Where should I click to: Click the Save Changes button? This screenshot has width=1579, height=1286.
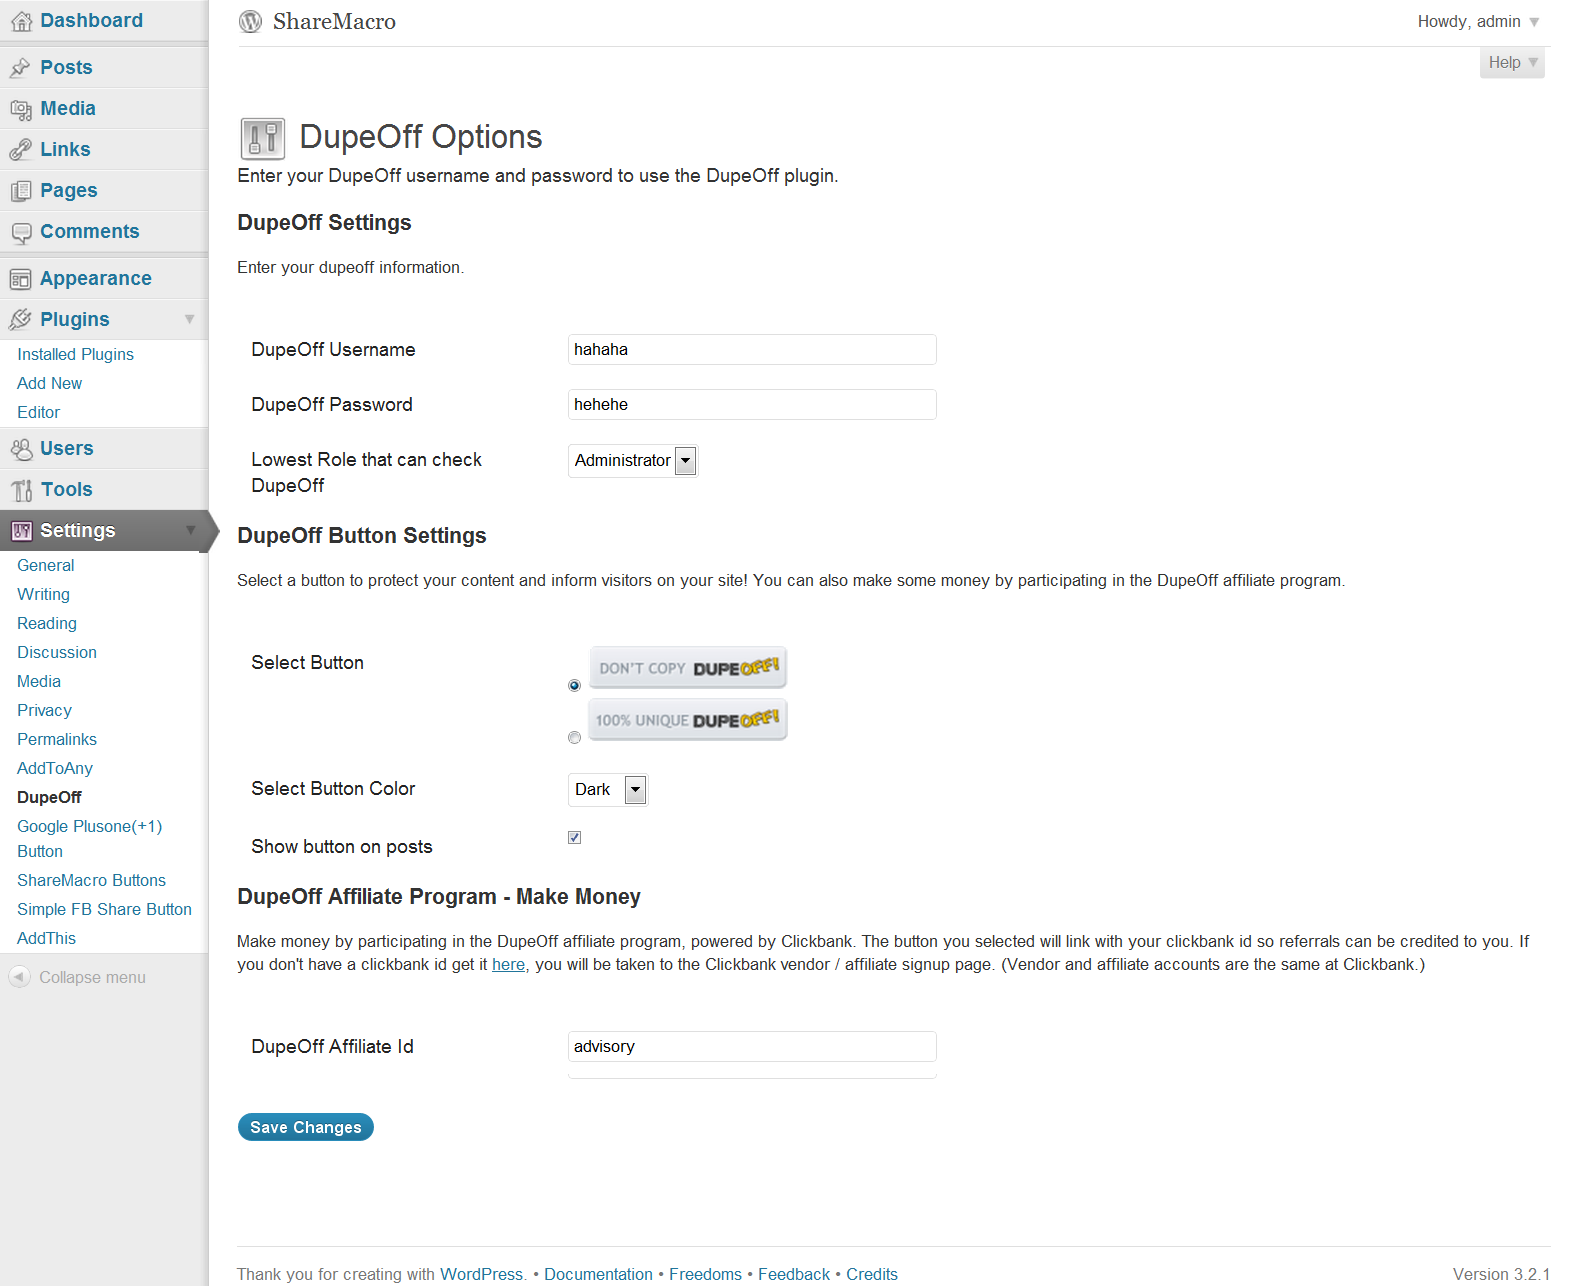(x=306, y=1127)
